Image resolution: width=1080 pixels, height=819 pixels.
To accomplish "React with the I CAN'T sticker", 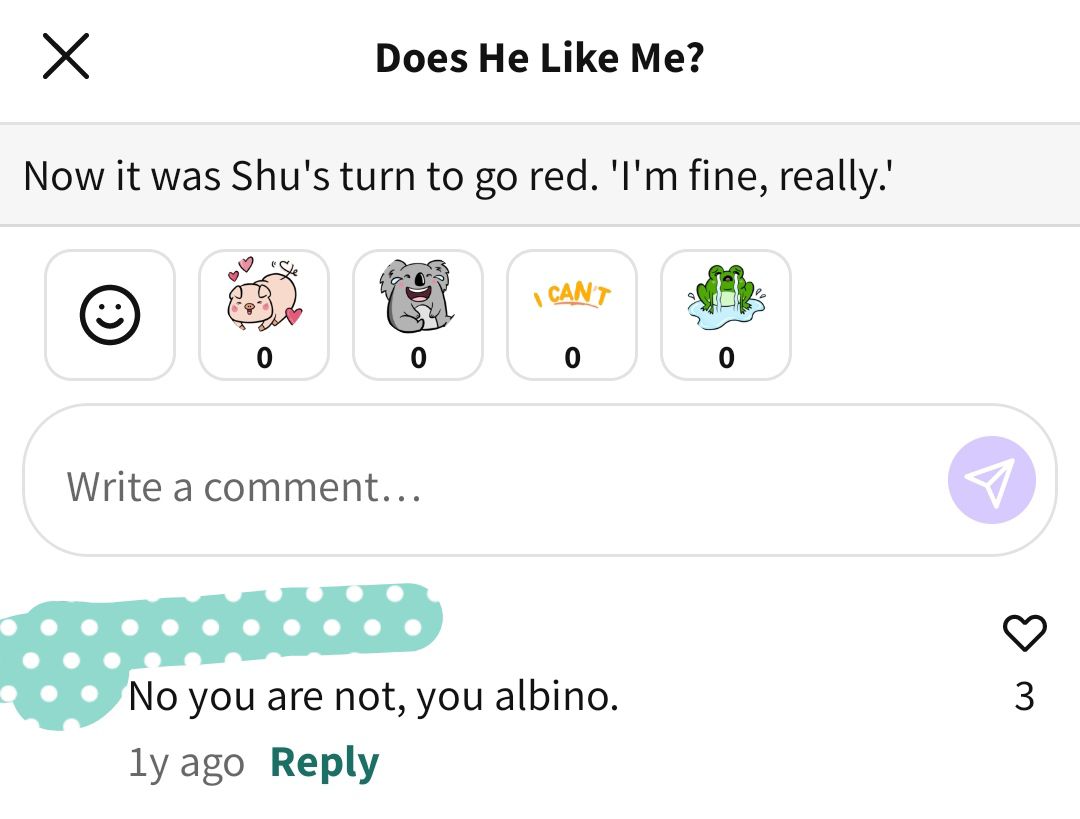I will [572, 315].
